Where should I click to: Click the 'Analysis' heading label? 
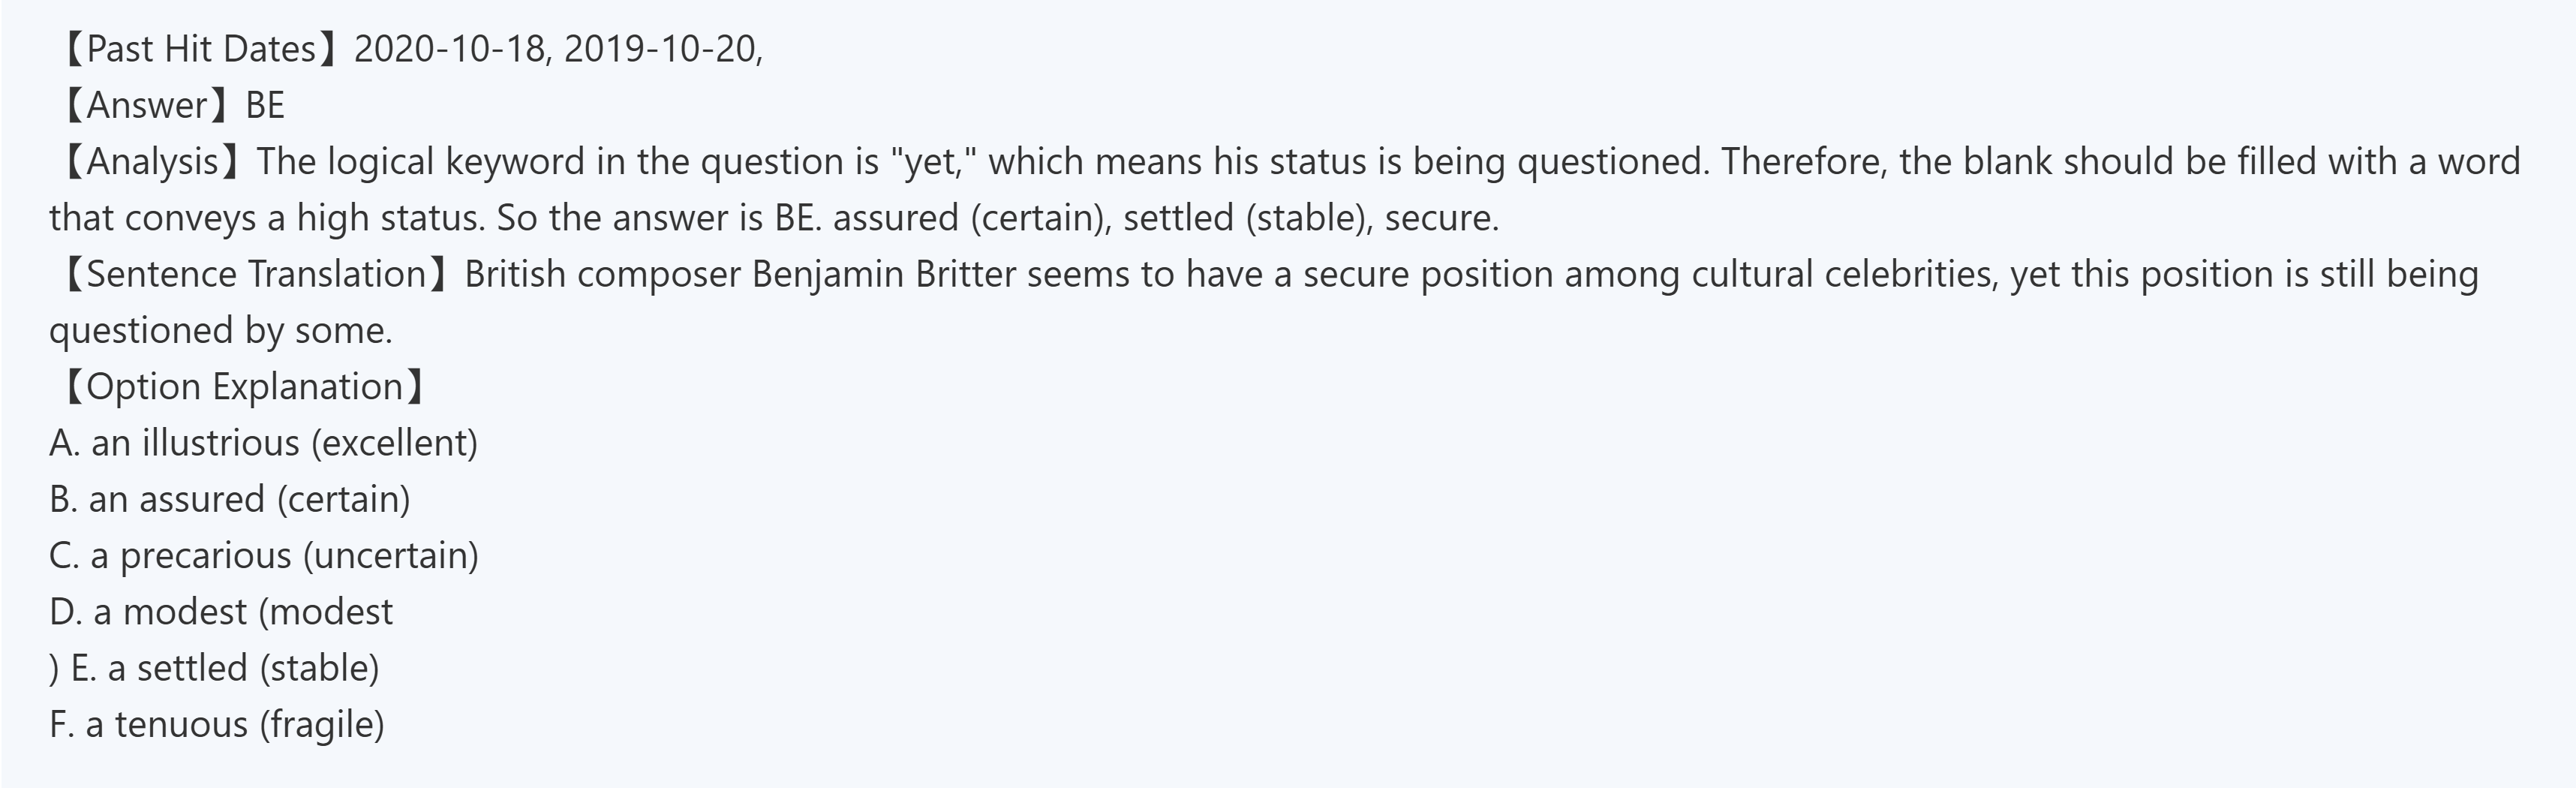point(152,162)
